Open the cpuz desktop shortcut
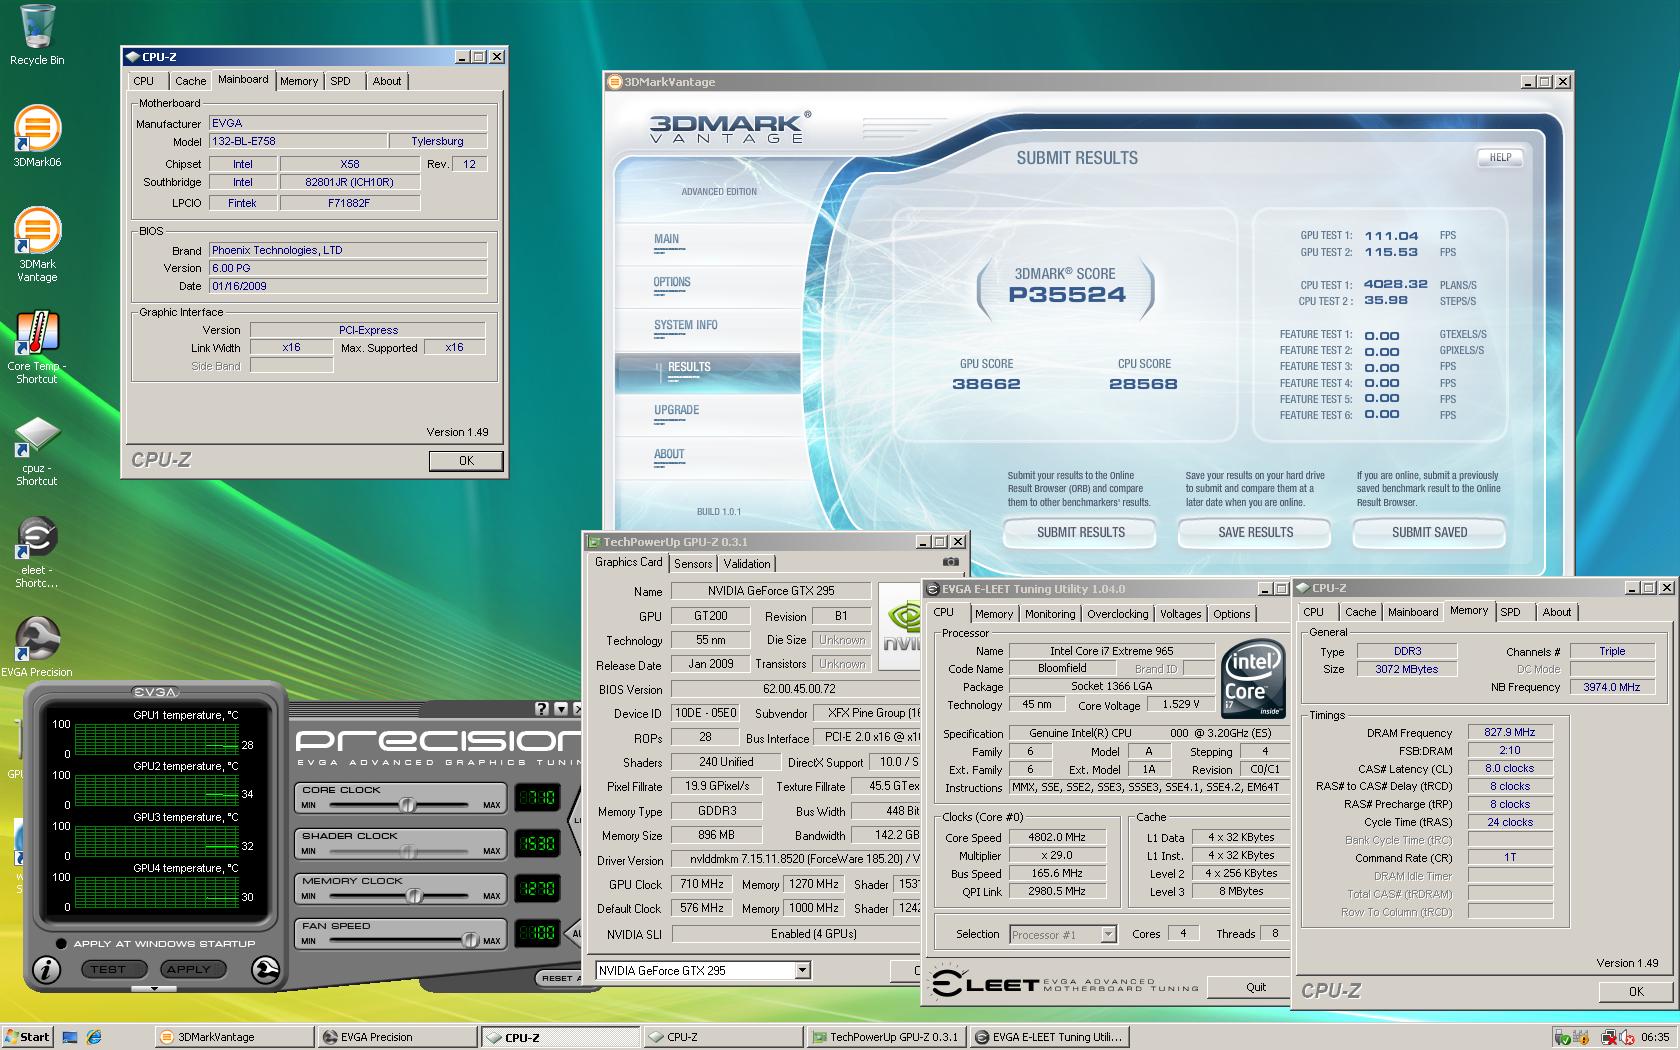This screenshot has width=1680, height=1050. 37,450
